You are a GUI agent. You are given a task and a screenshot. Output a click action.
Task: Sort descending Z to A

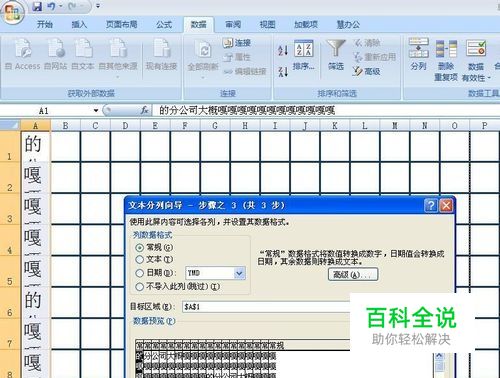tap(283, 71)
